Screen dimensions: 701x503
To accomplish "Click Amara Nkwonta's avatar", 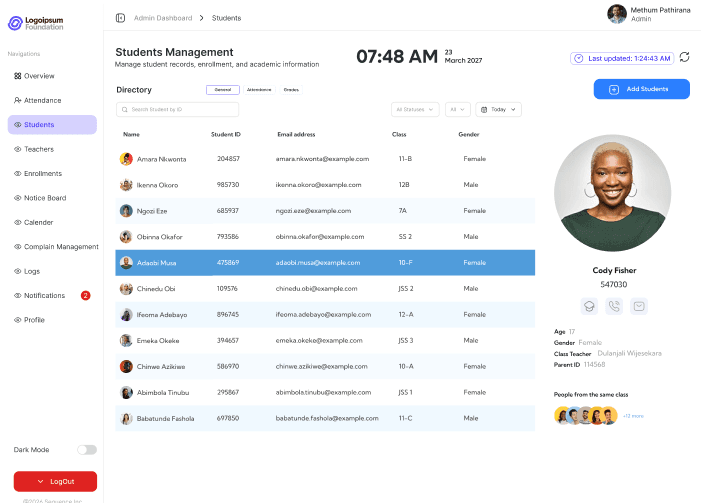I will click(x=126, y=159).
